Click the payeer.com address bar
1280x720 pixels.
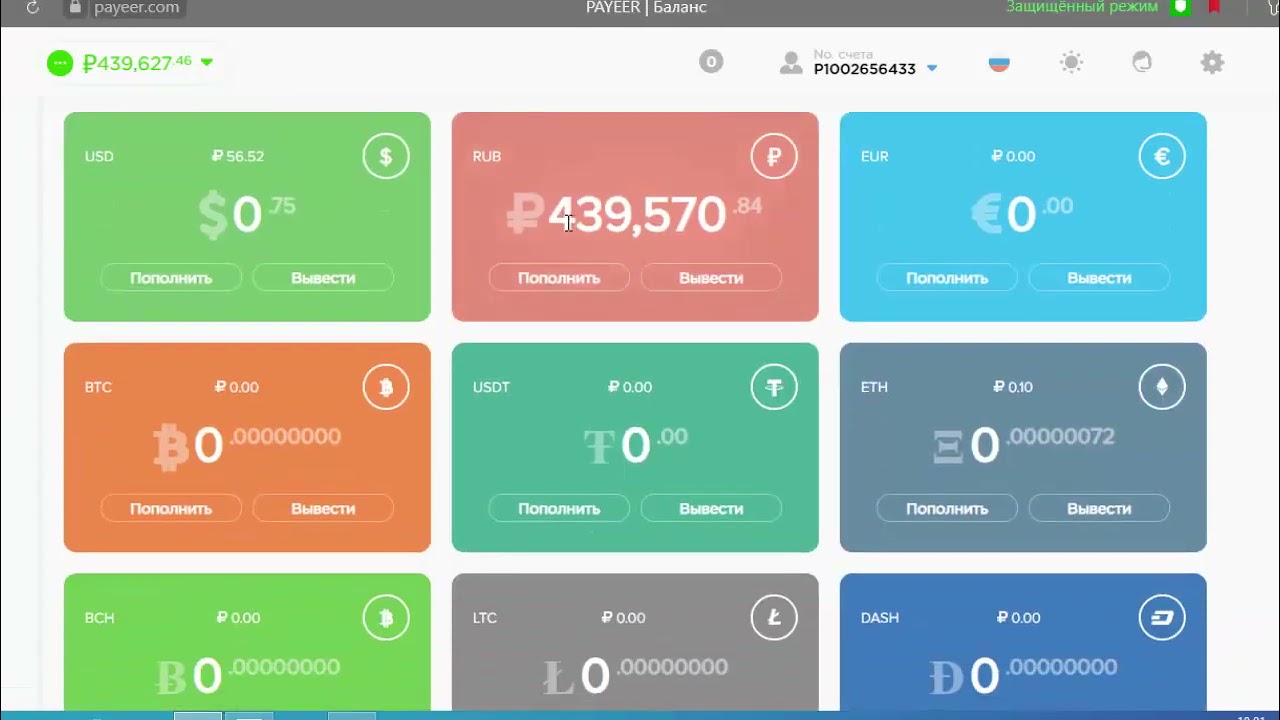click(137, 8)
